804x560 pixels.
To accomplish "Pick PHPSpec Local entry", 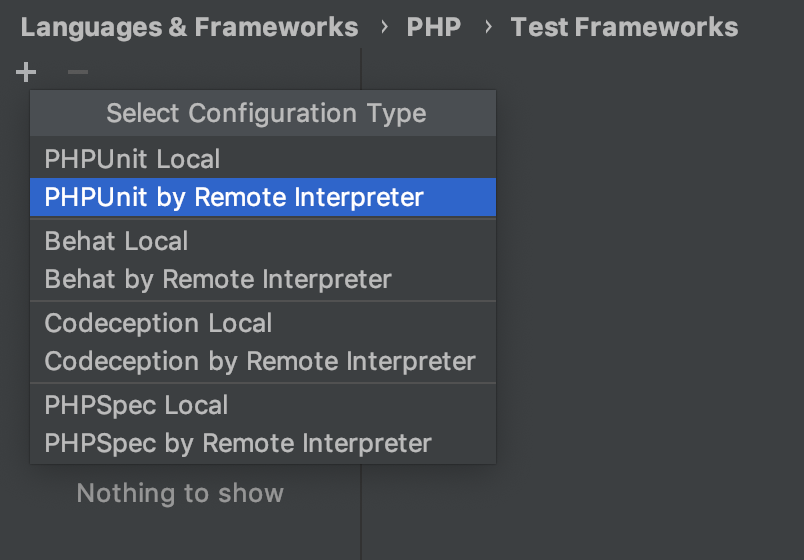I will pyautogui.click(x=136, y=405).
